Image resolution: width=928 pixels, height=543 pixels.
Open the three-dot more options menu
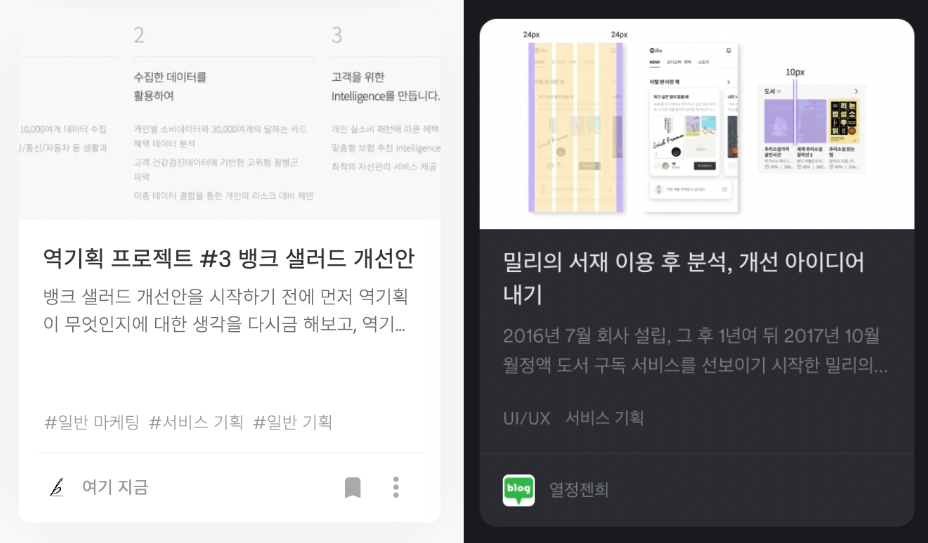pos(396,487)
